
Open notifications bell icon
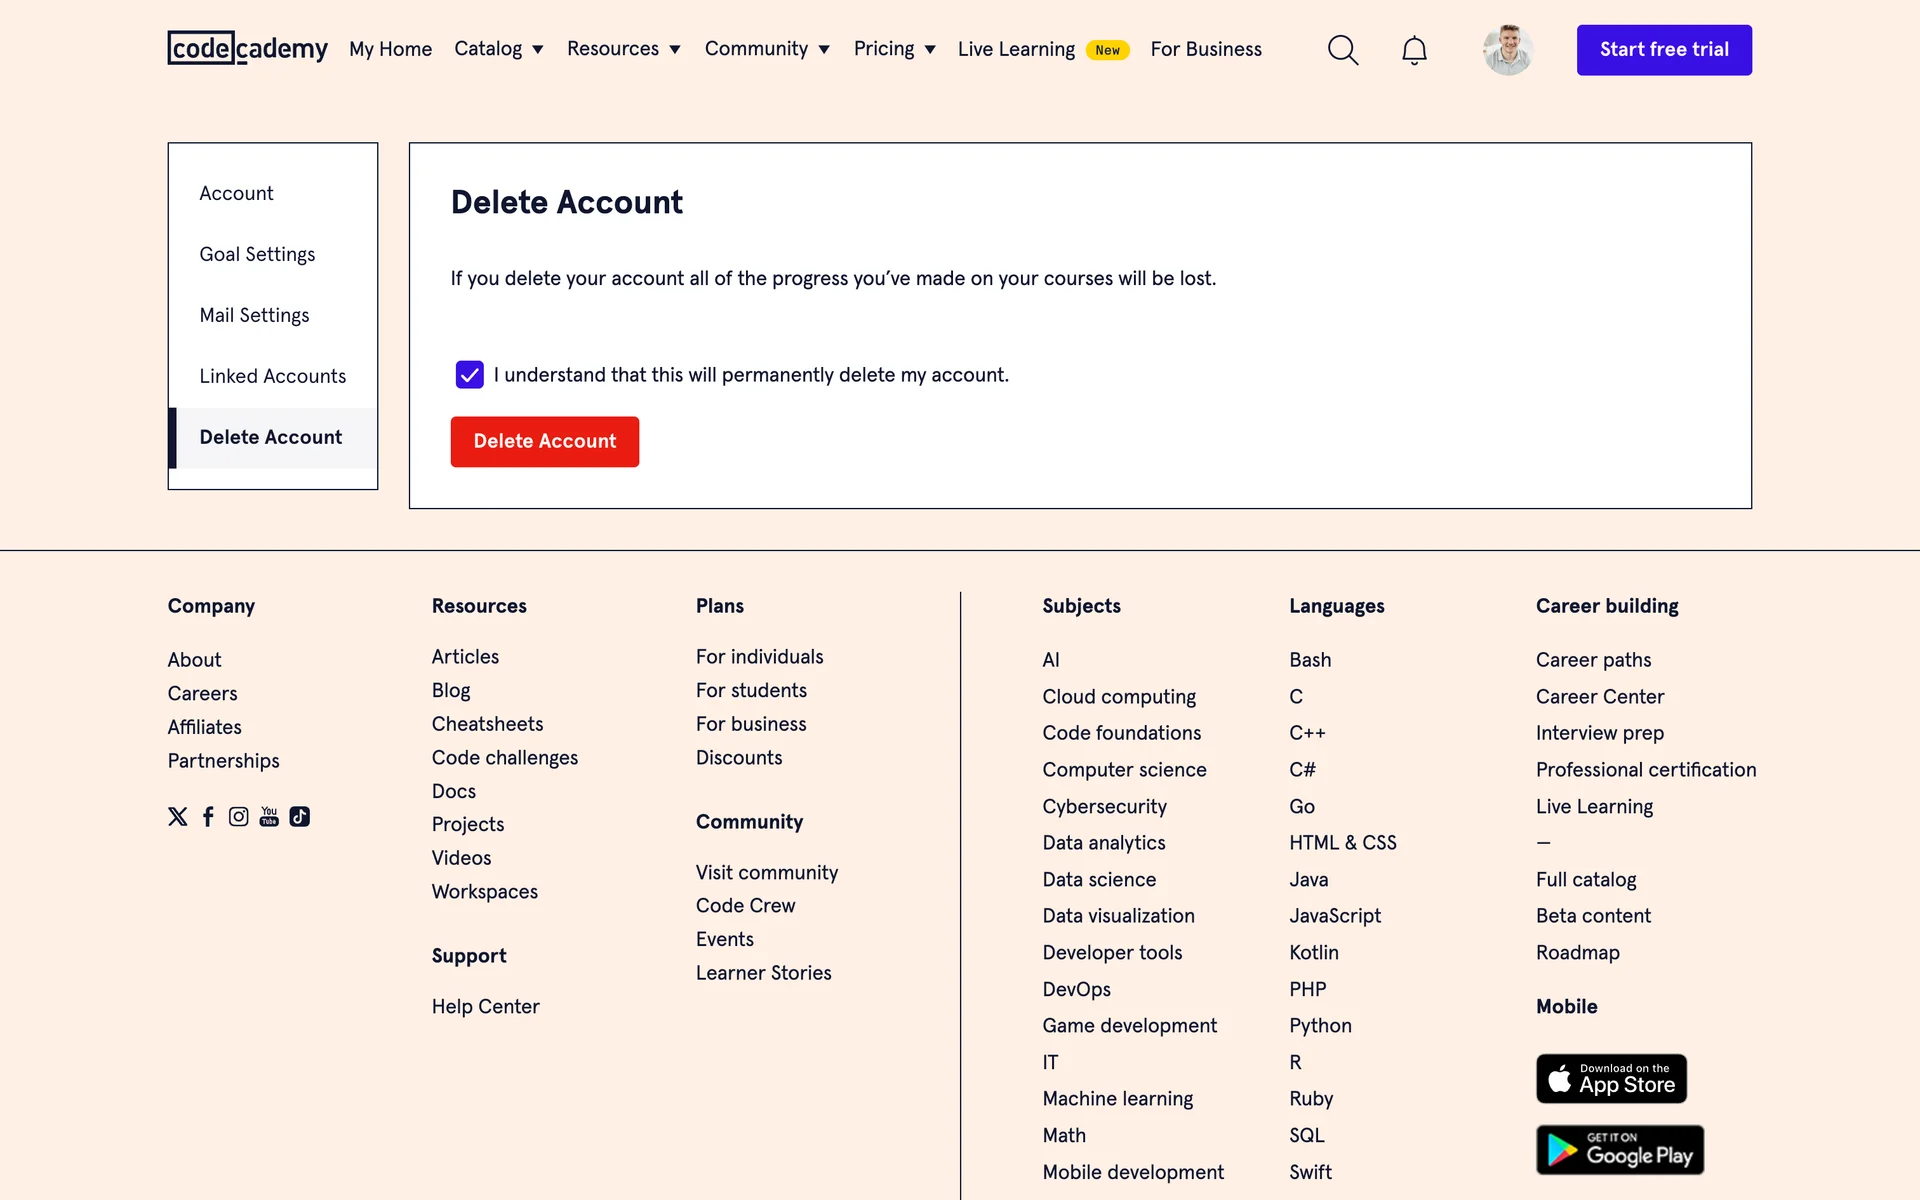coord(1413,50)
